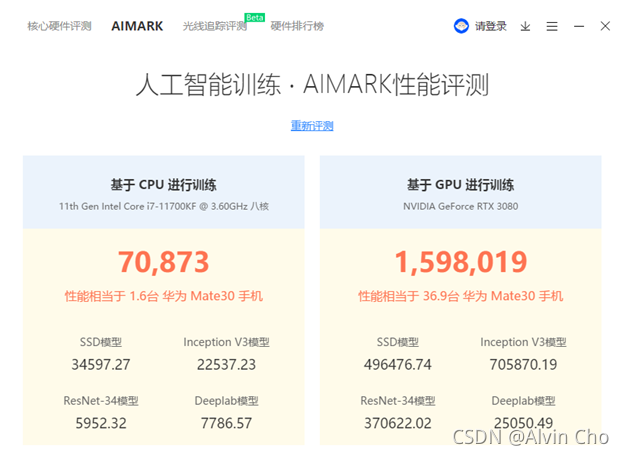Click the 基于 CPU 进行训练 heading
This screenshot has height=455, width=624.
pos(164,185)
